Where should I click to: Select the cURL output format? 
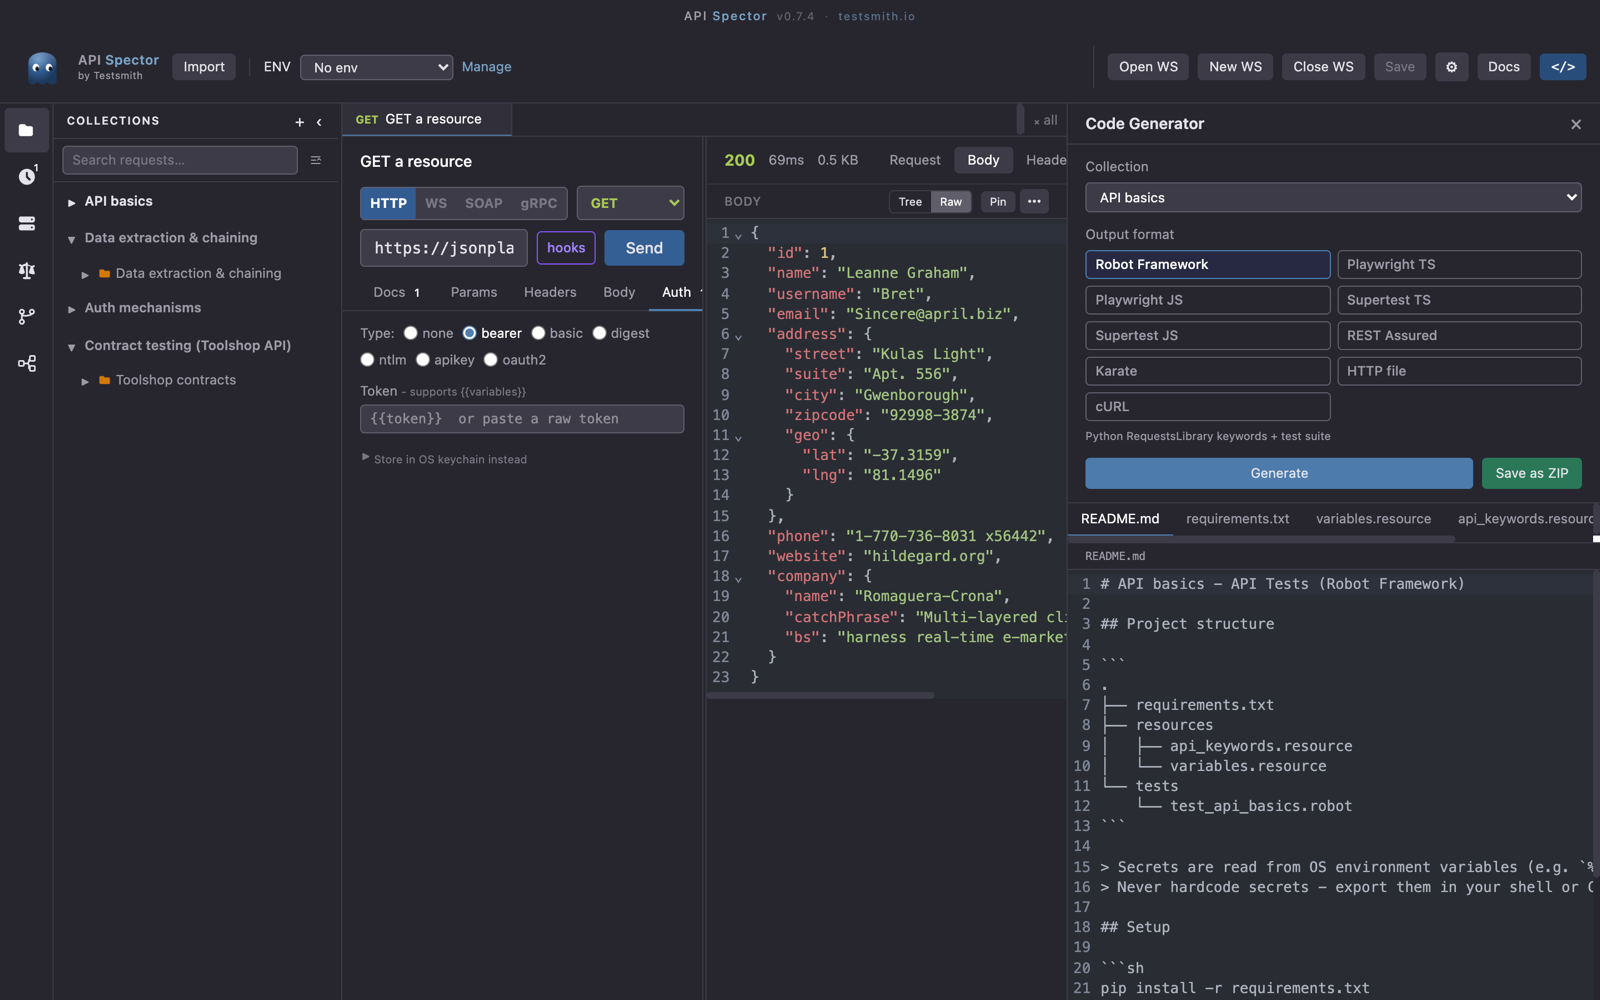point(1207,407)
